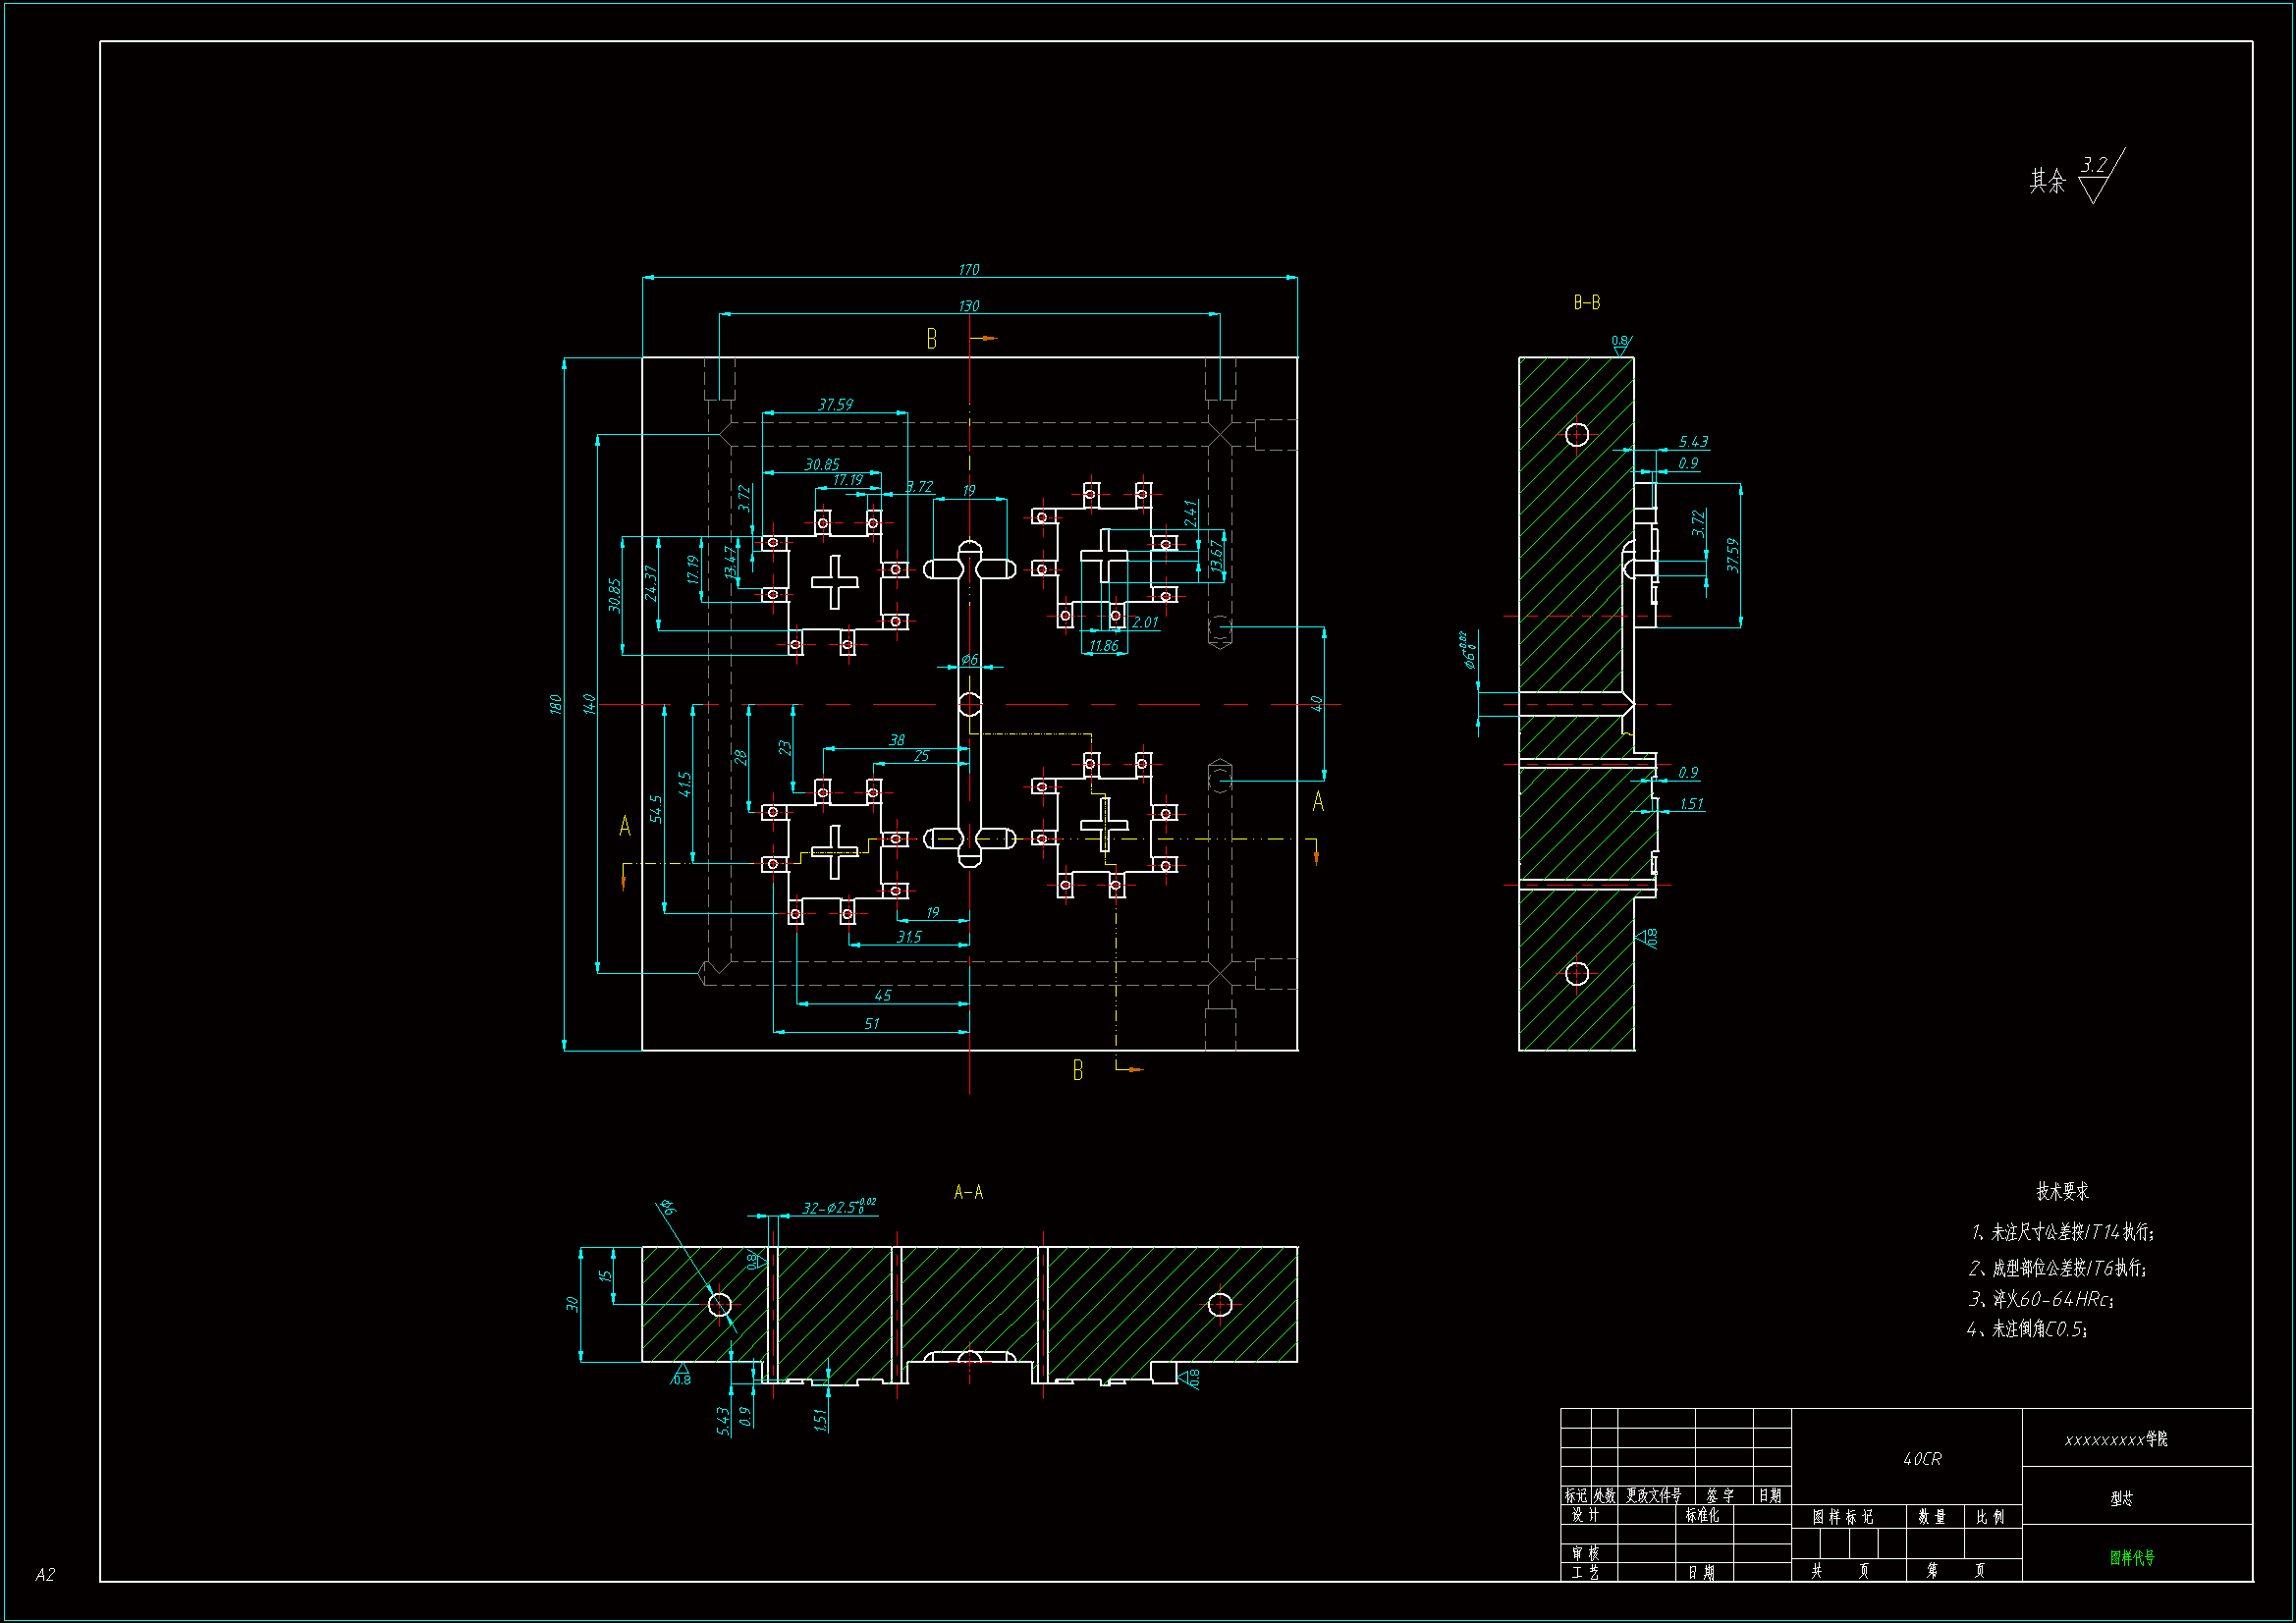Select the A-A section view title
This screenshot has height=1623, width=2296.
pyautogui.click(x=968, y=1192)
